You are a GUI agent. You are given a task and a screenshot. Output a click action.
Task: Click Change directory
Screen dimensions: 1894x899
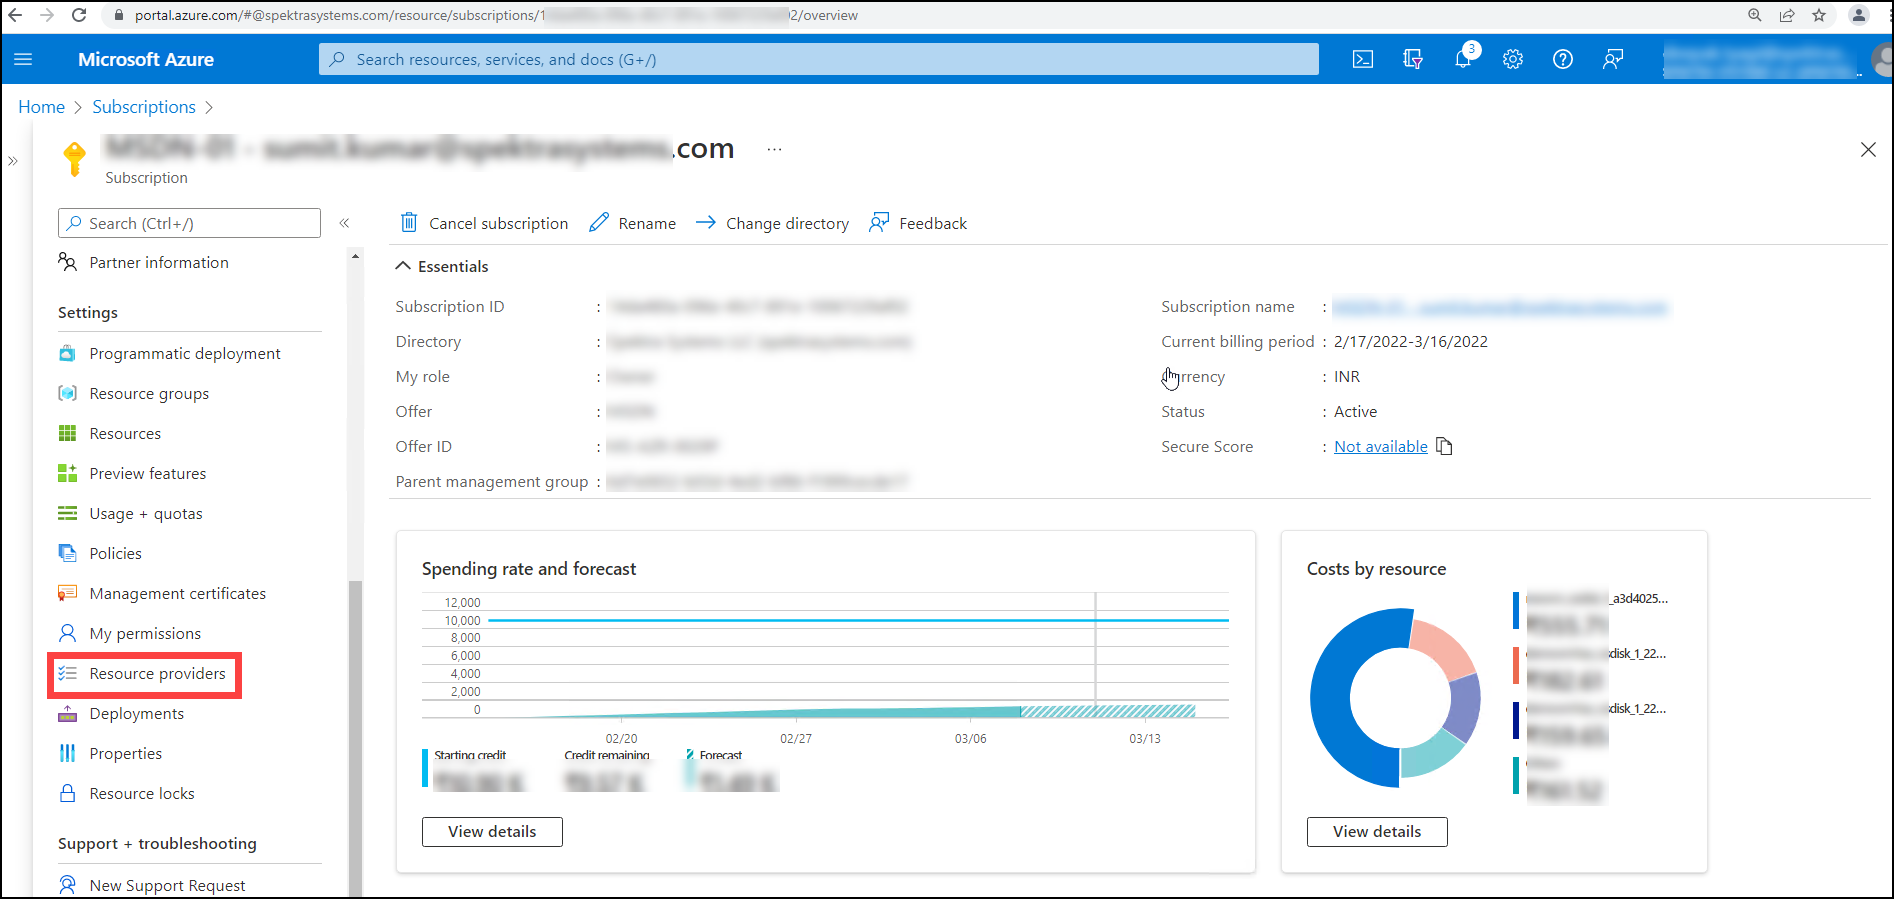point(772,223)
